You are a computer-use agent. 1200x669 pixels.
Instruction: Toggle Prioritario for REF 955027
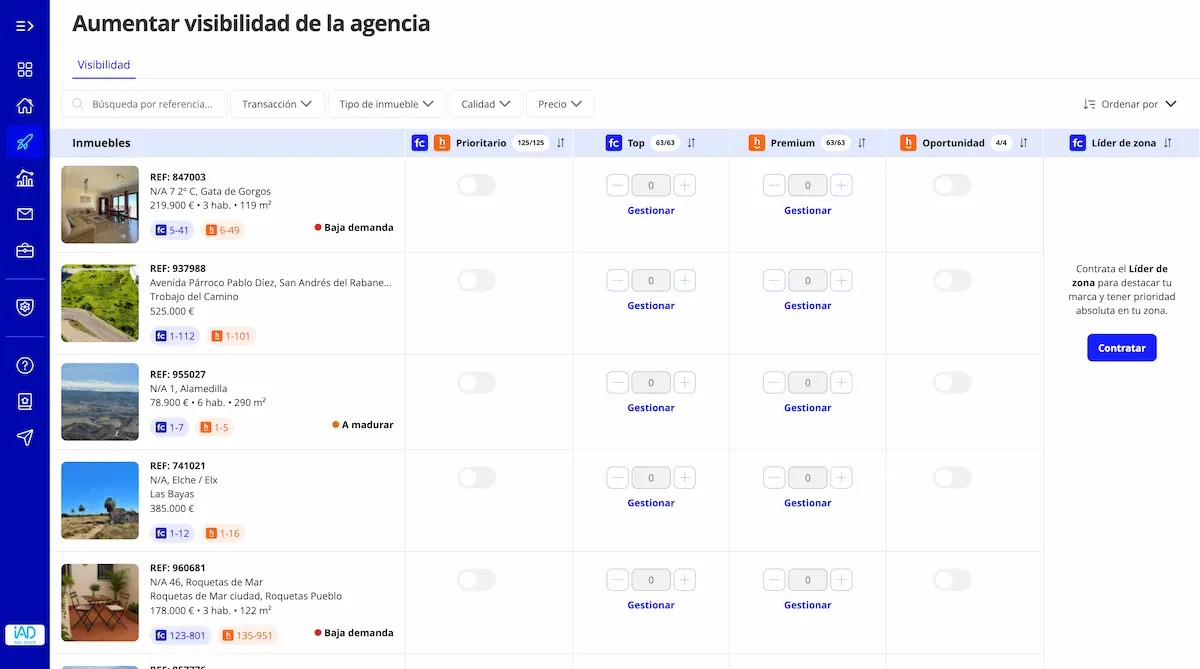[x=476, y=382]
